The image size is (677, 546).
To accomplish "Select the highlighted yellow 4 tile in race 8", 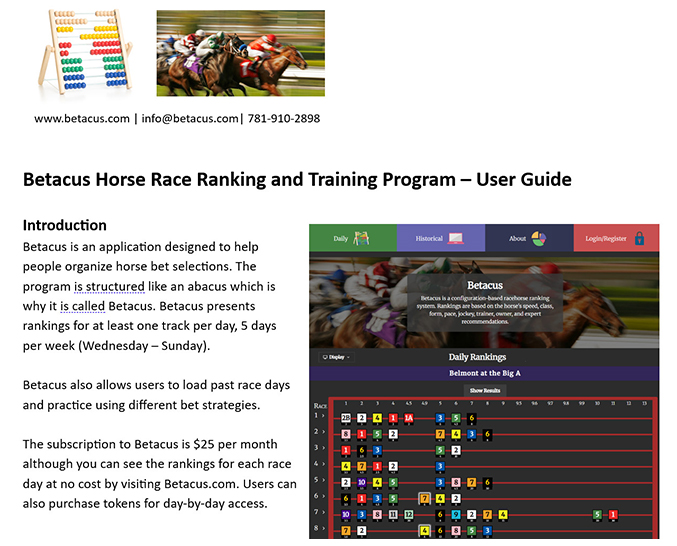I will coord(424,530).
